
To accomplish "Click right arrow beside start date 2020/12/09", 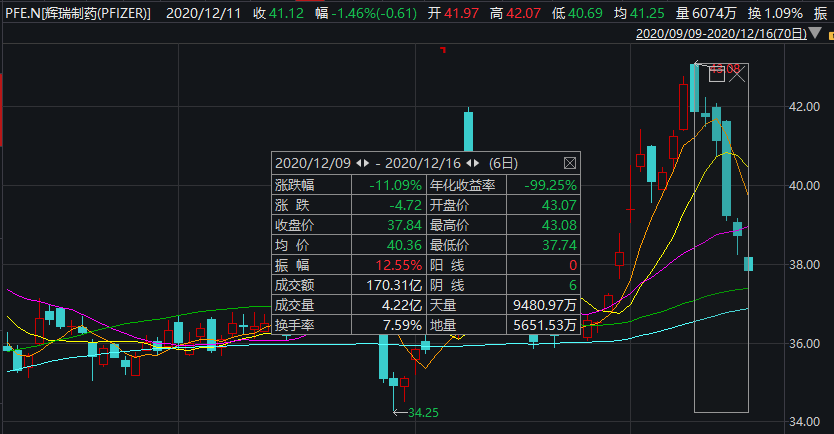I will click(x=368, y=163).
